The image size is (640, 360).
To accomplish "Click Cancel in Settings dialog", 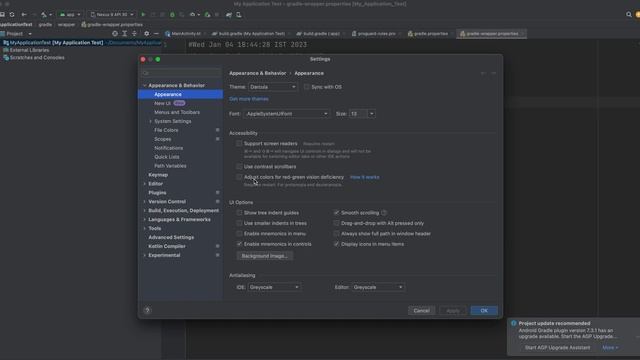I will 422,311.
